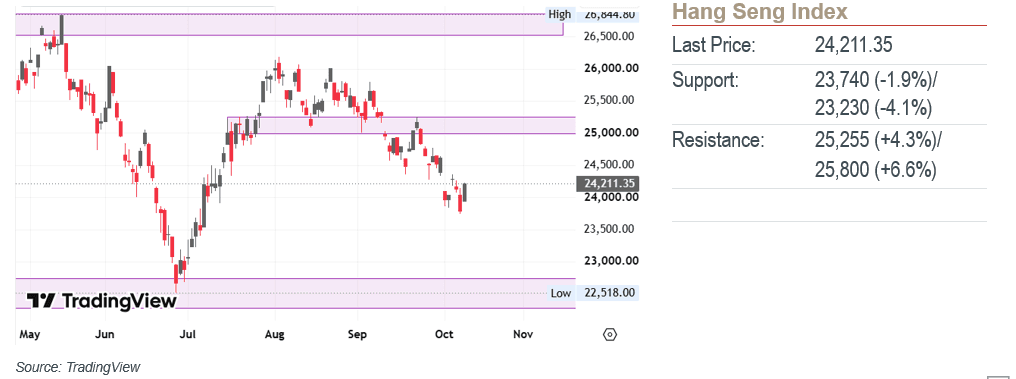The image size is (1016, 379).
Task: Click the Nov label on time axis
Action: point(522,334)
